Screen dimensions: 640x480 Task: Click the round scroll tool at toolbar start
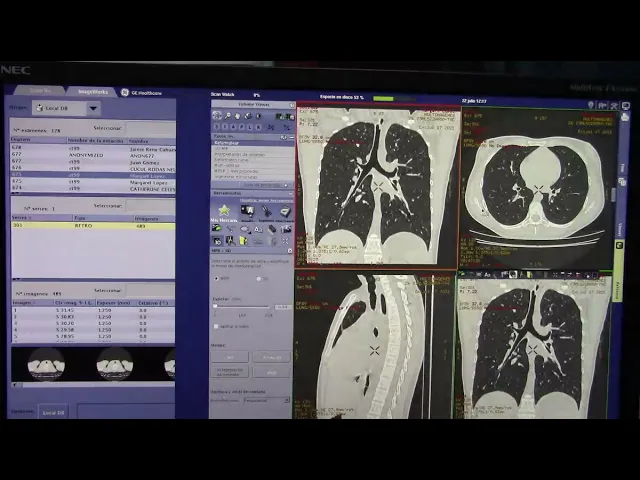point(217,116)
